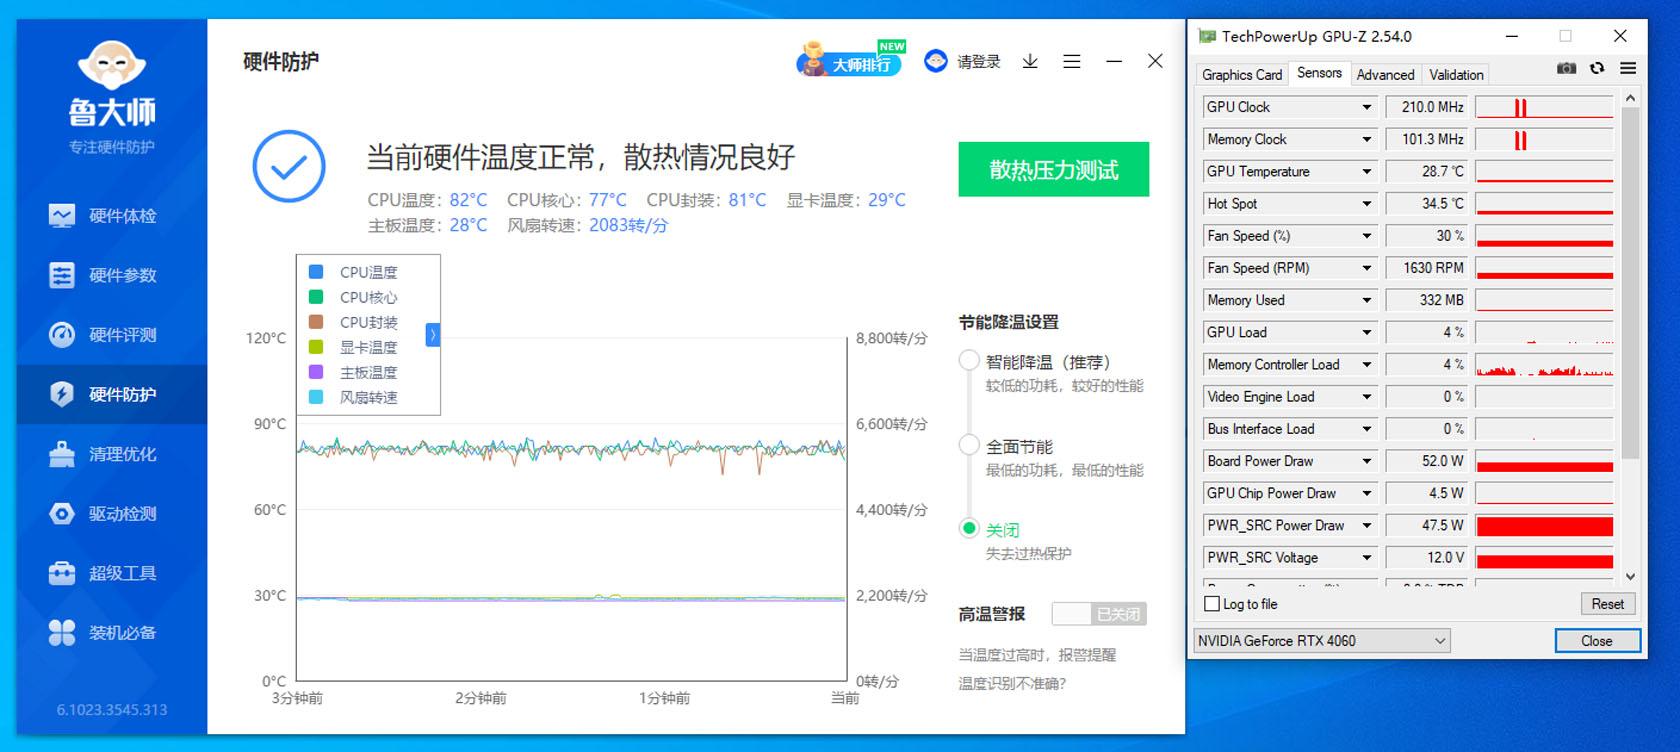Click the GPU Load value field
Viewport: 1680px width, 752px height.
[x=1426, y=332]
